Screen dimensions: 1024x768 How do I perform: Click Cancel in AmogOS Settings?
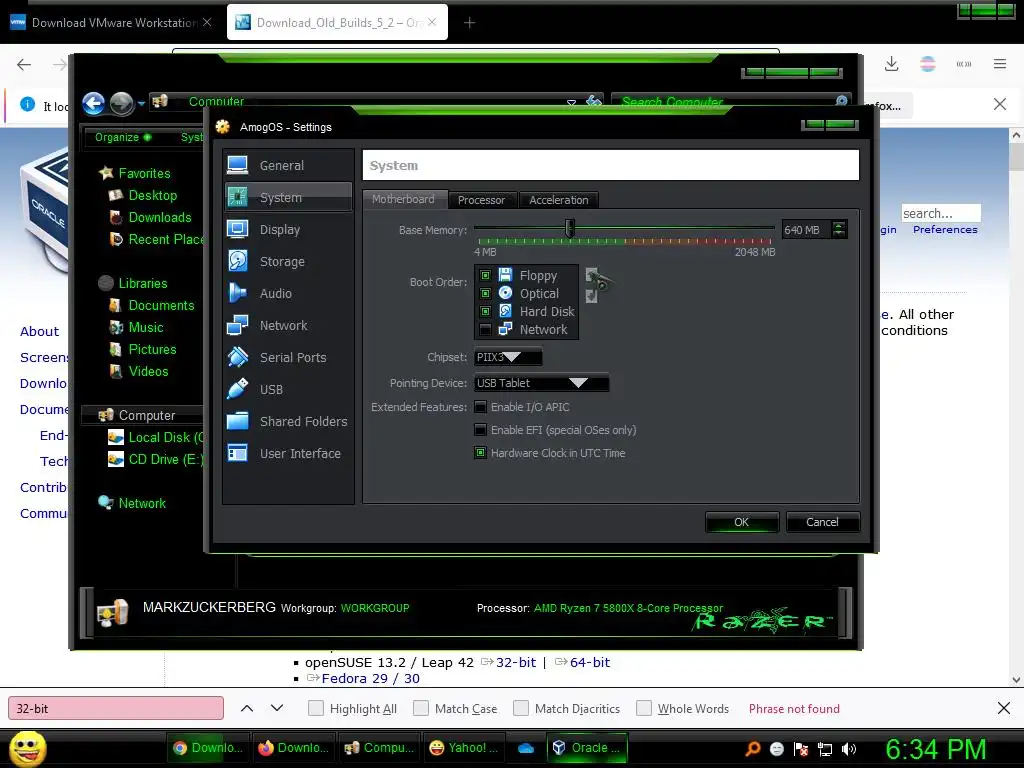[822, 522]
